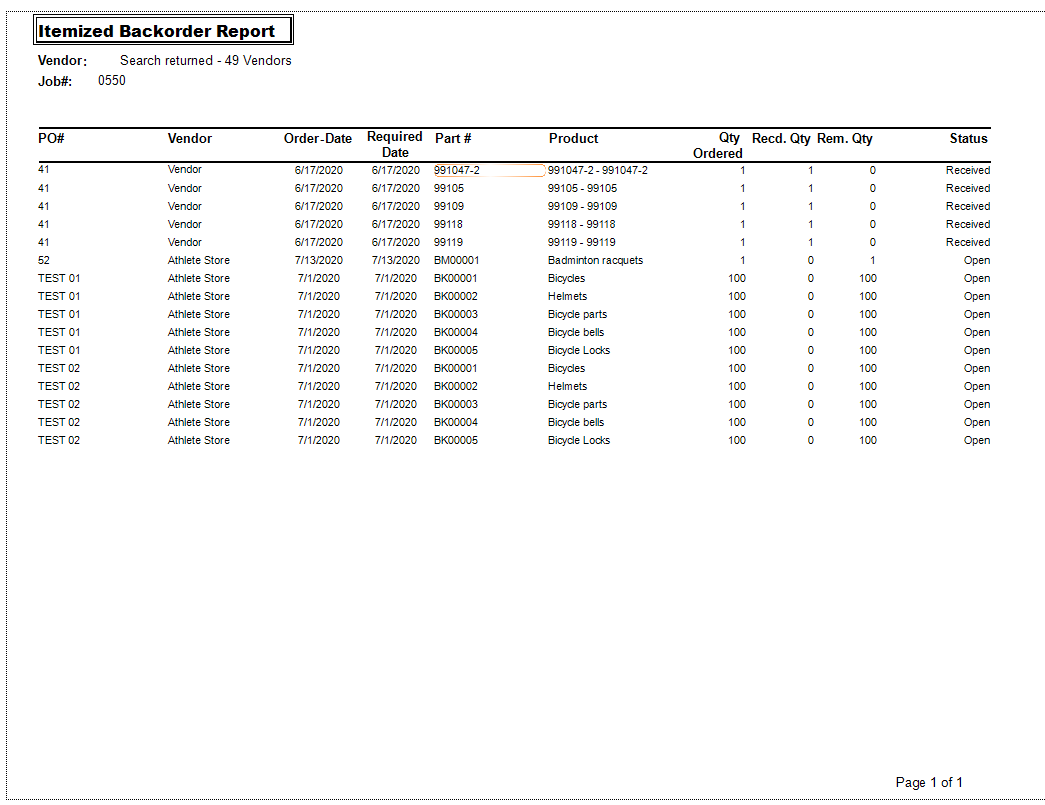Click the Rem. Qty column header

point(844,139)
